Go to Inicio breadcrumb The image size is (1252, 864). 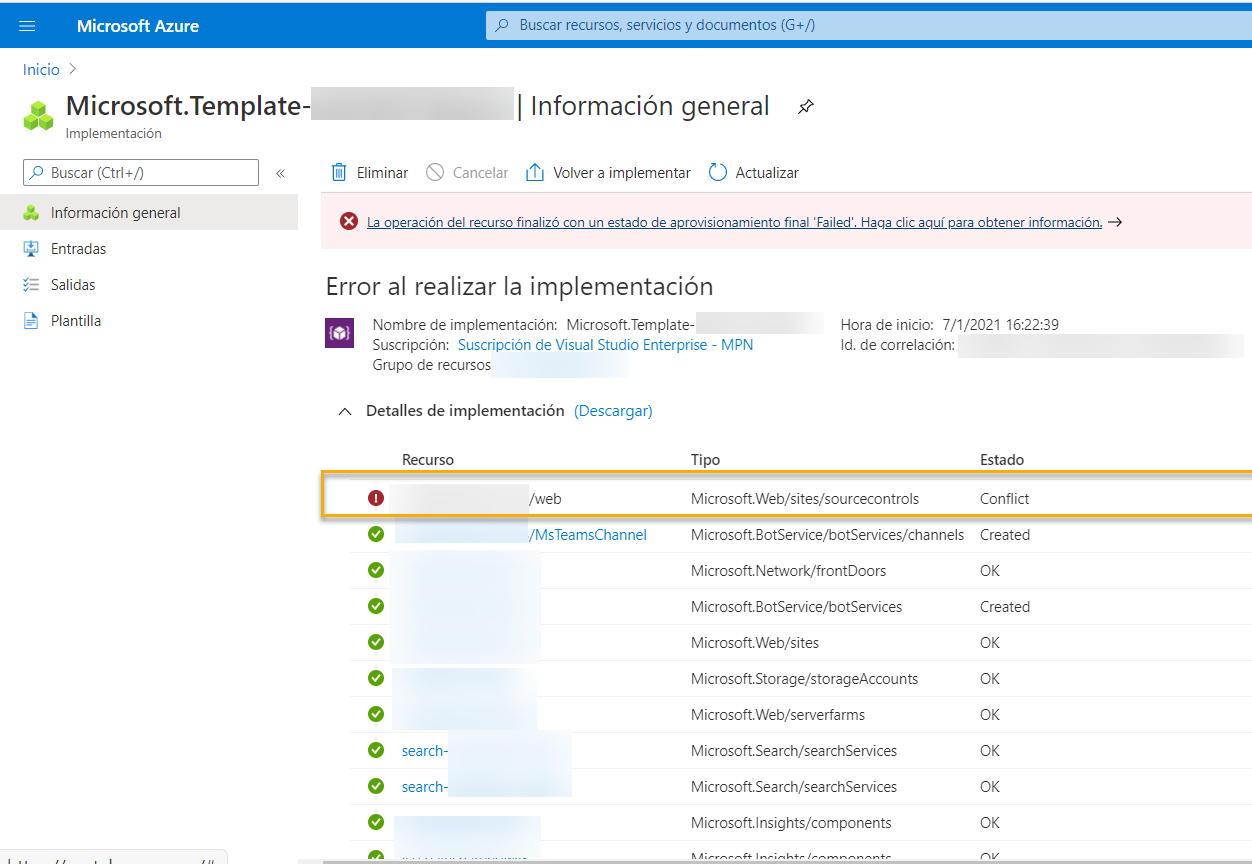42,70
